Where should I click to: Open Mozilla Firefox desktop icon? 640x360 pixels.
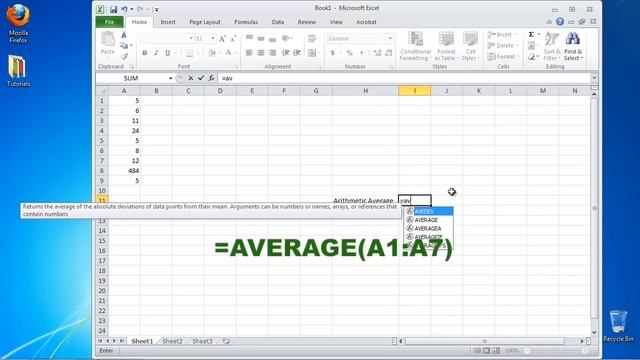pos(18,23)
